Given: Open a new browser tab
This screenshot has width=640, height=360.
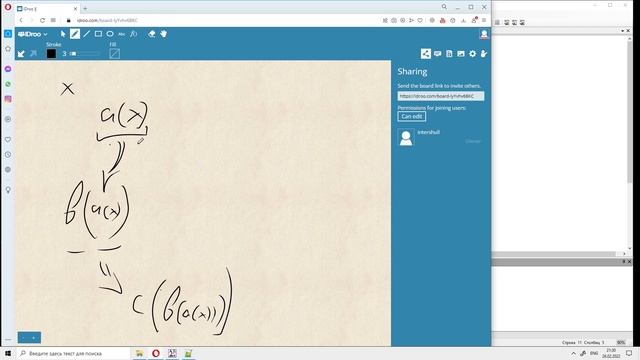Looking at the screenshot, I should click(85, 8).
